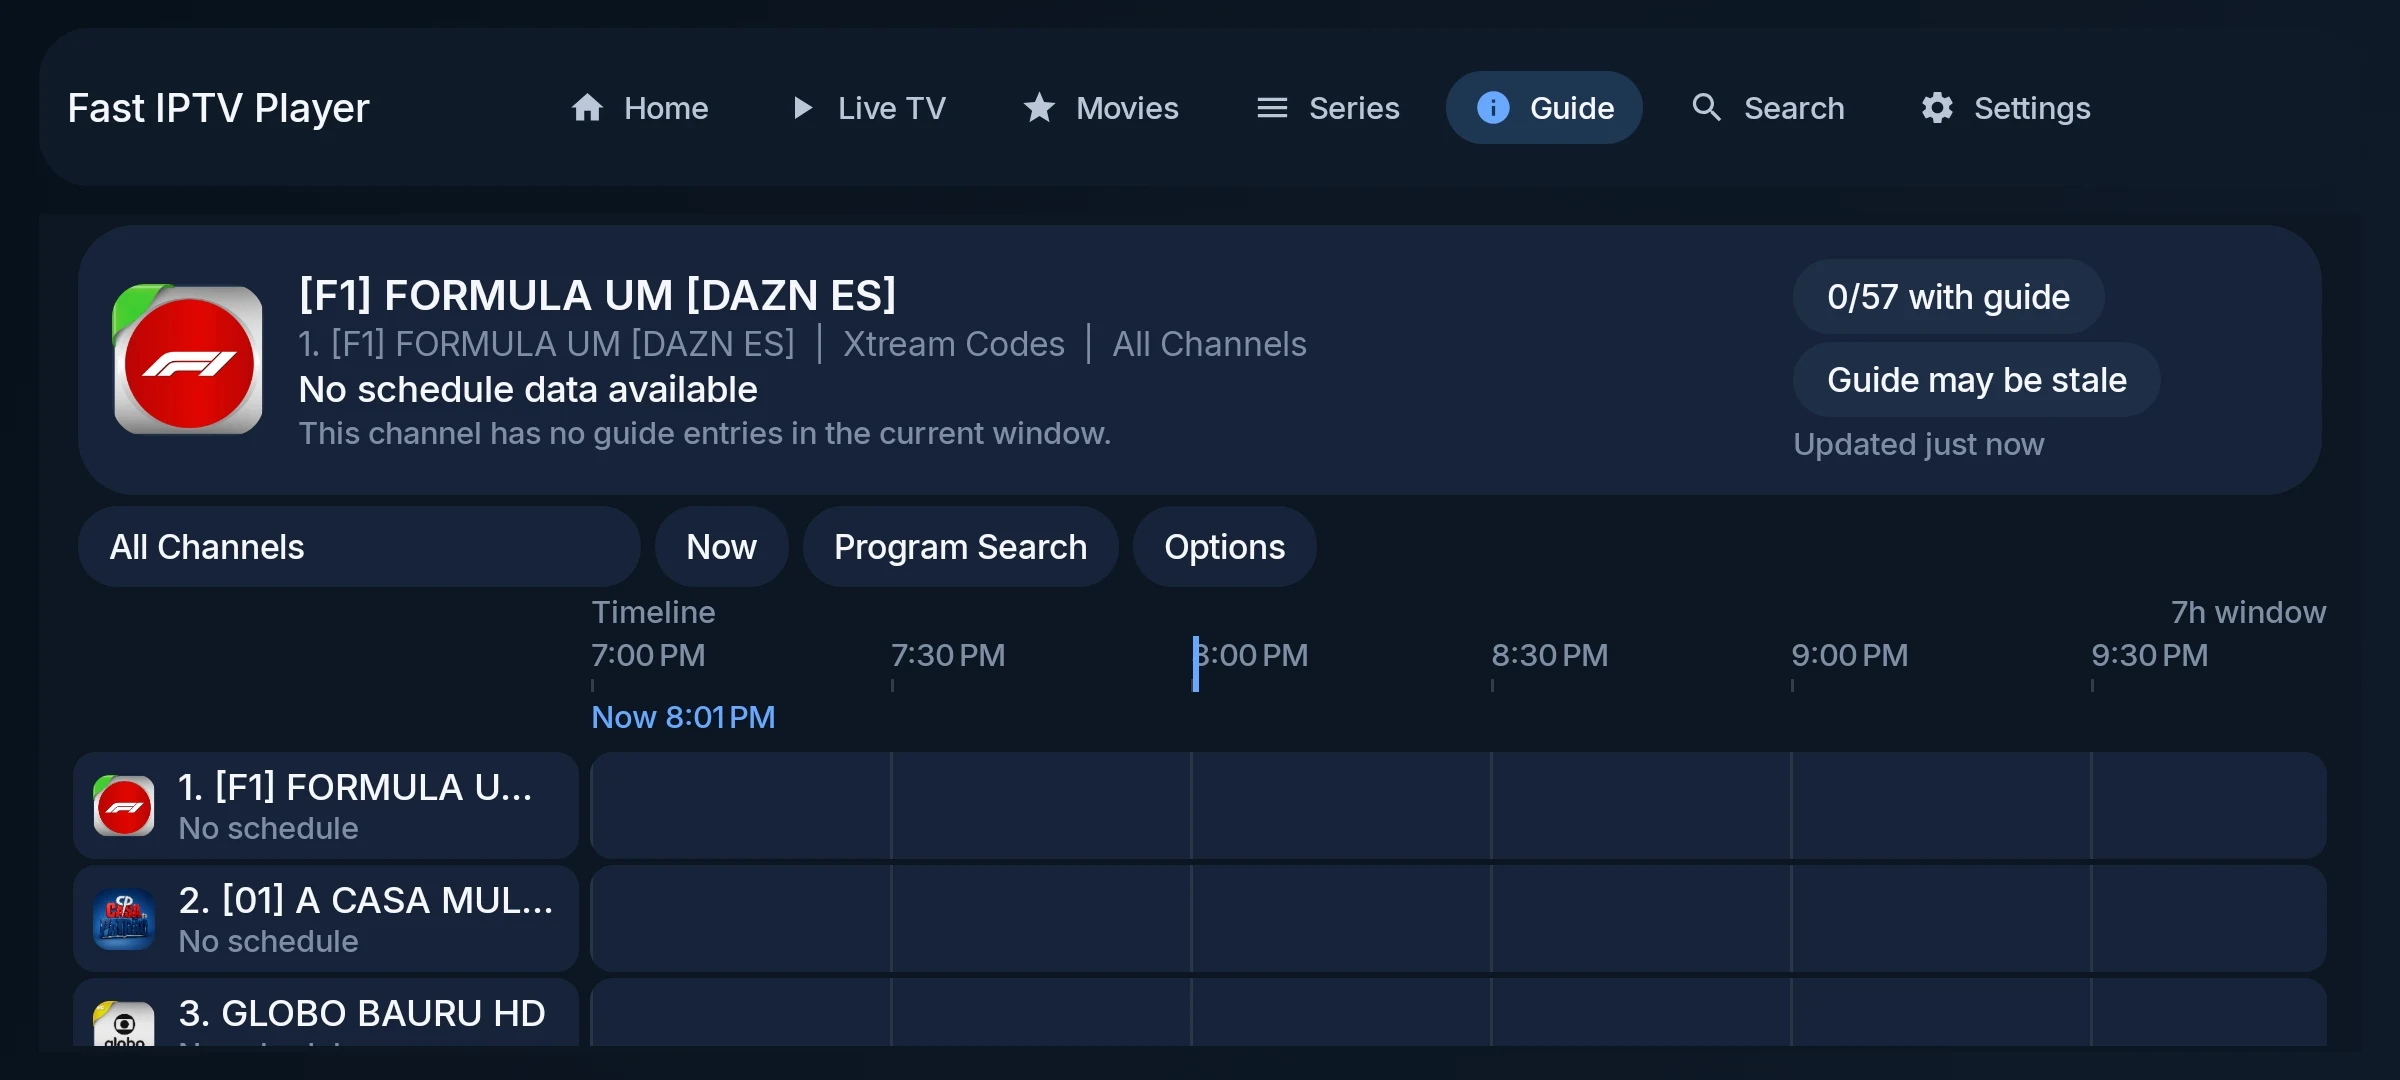Click the Live TV play icon
The image size is (2400, 1080).
click(802, 108)
